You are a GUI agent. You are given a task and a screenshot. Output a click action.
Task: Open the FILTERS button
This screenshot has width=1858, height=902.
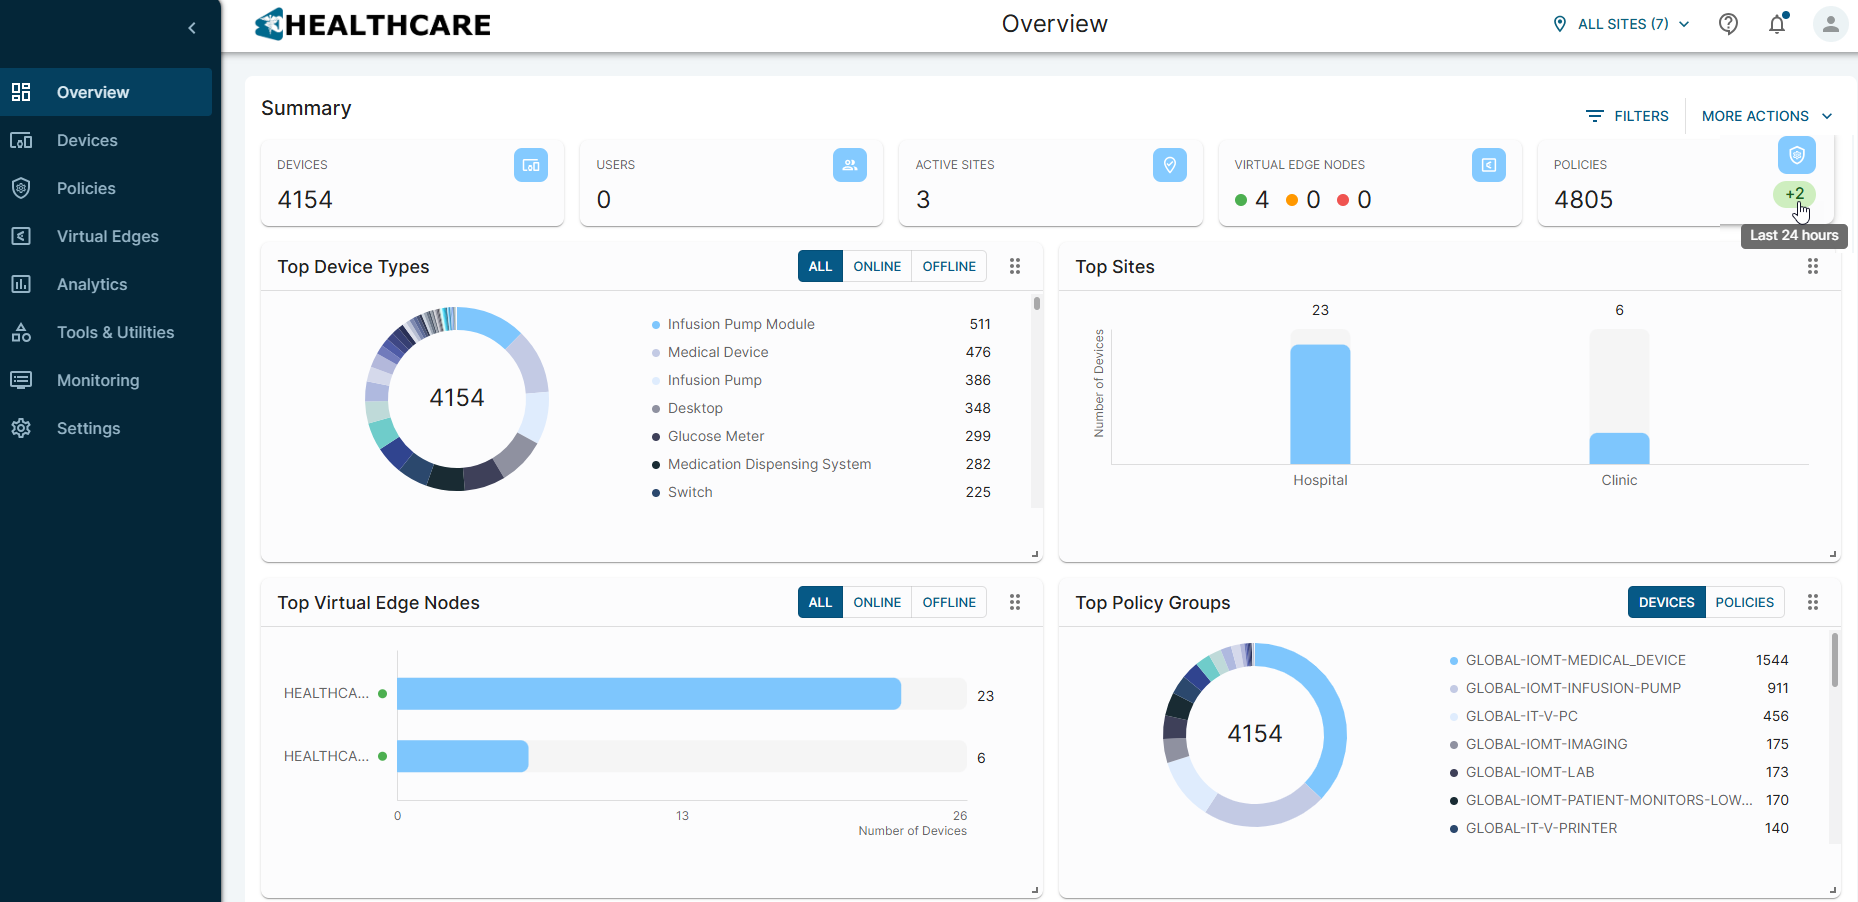[x=1627, y=116]
